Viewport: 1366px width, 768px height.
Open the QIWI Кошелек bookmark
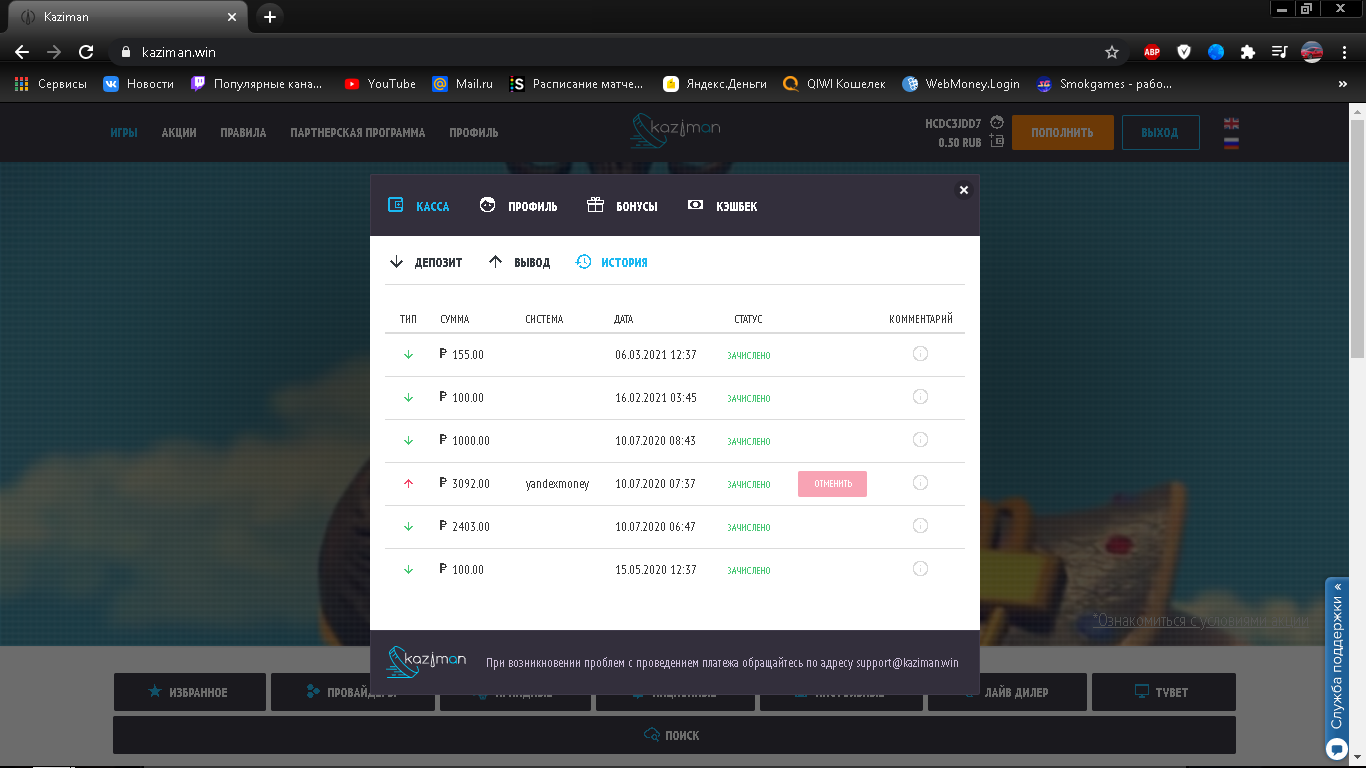[x=835, y=84]
